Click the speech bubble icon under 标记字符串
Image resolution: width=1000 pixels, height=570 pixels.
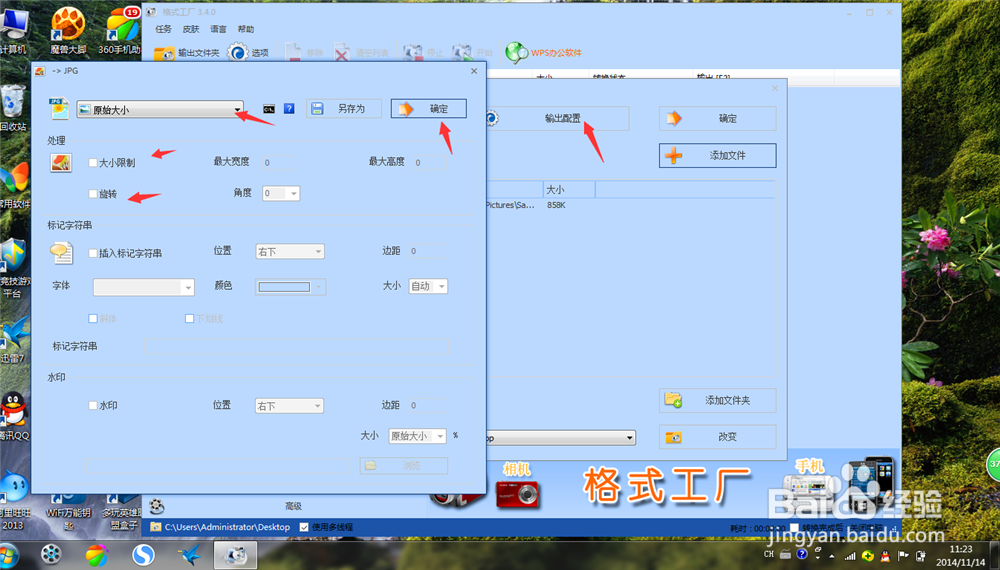click(x=61, y=253)
